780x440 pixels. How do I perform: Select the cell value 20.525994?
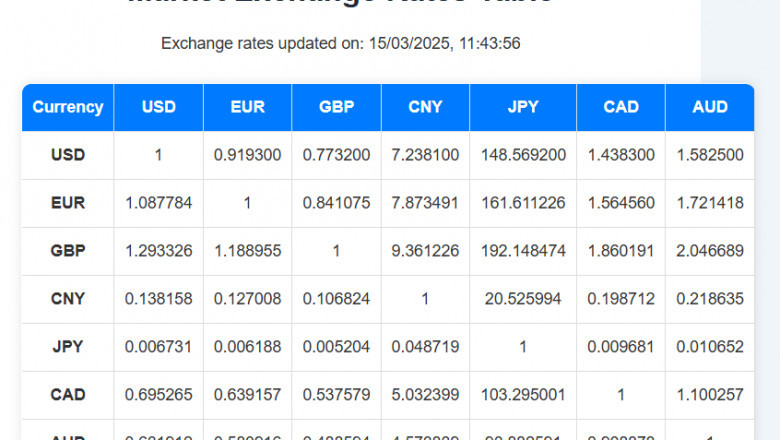pos(523,299)
